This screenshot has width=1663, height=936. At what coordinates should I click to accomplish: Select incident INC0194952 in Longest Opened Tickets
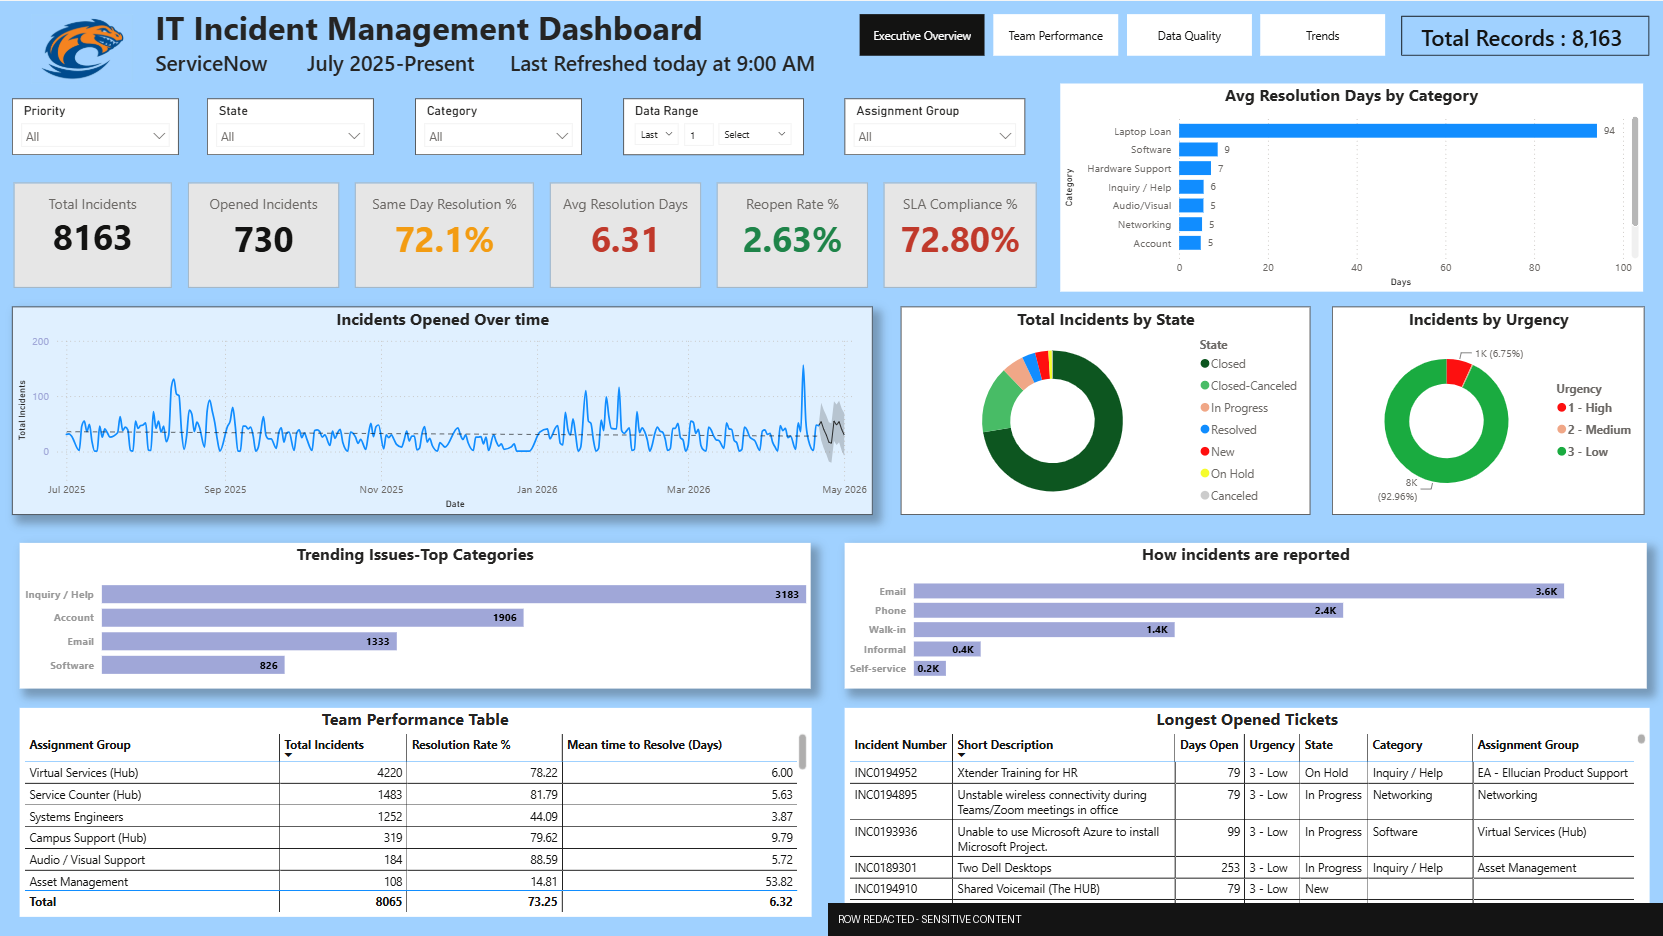click(x=1242, y=773)
